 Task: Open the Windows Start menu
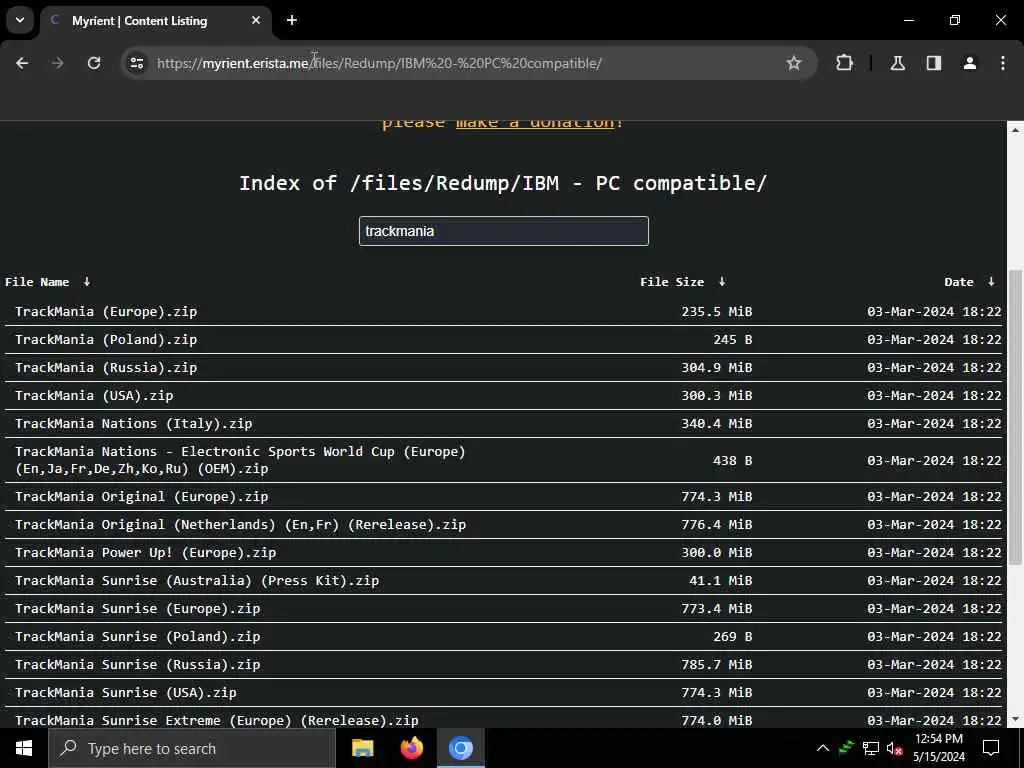coord(24,748)
